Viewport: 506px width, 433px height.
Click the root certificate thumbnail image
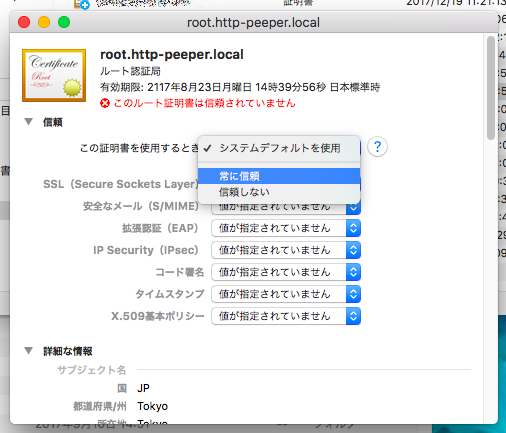[x=54, y=75]
